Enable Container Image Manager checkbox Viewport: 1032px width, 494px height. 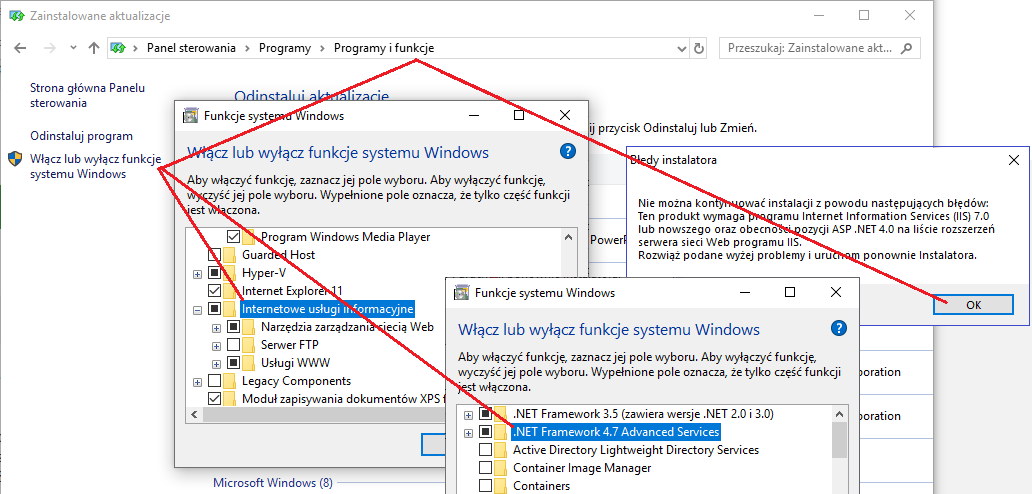[485, 468]
